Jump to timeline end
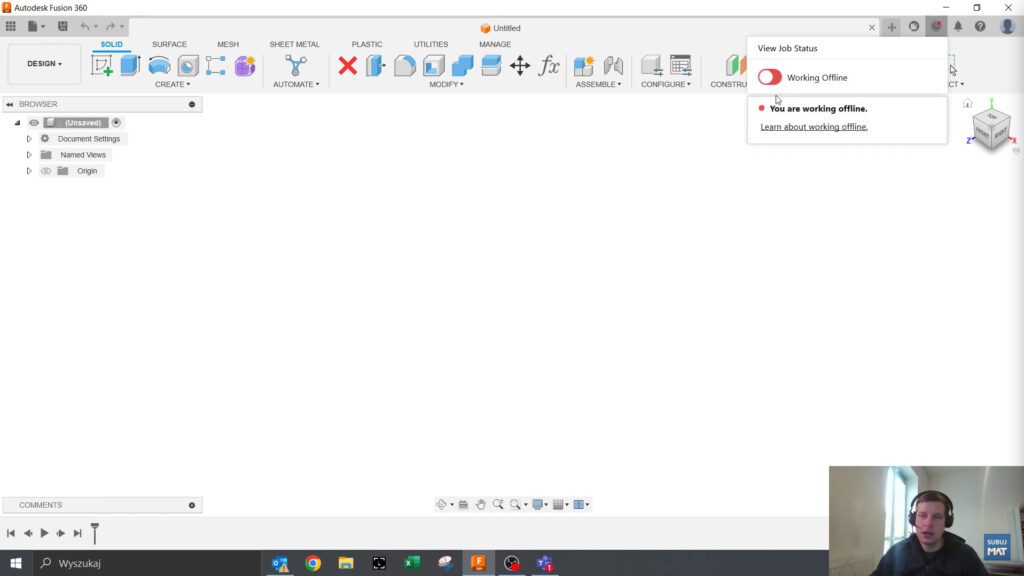This screenshot has height=576, width=1024. [78, 533]
